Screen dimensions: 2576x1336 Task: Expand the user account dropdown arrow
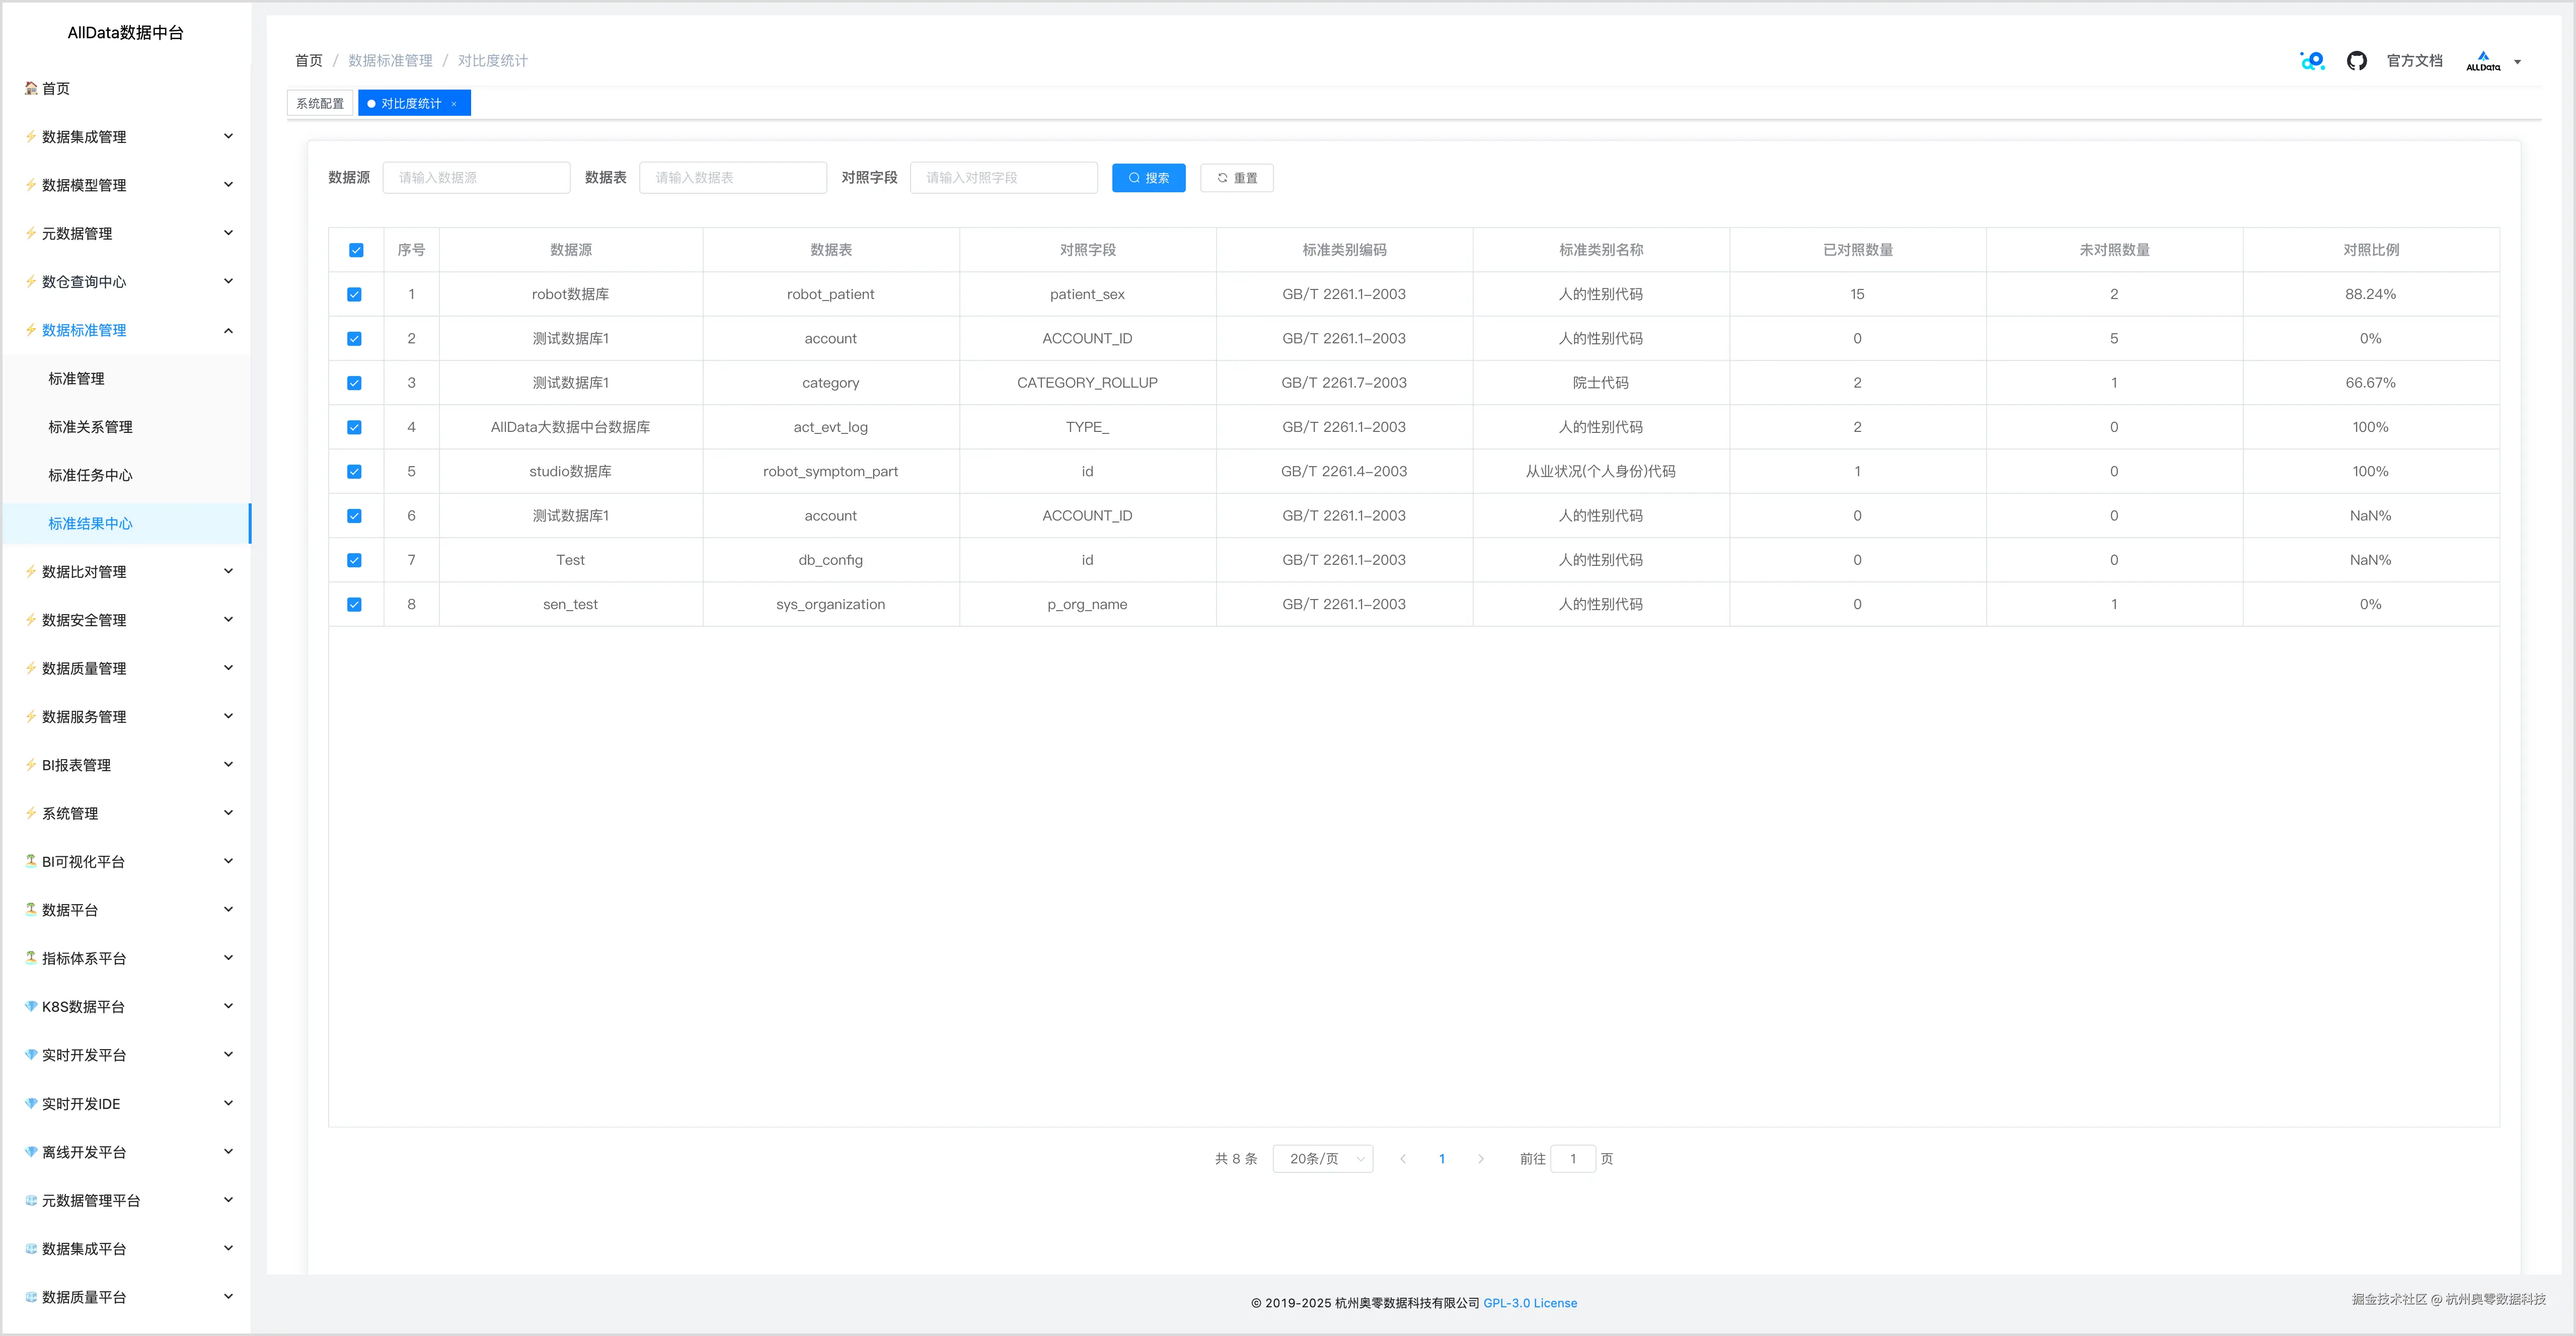pos(2518,62)
